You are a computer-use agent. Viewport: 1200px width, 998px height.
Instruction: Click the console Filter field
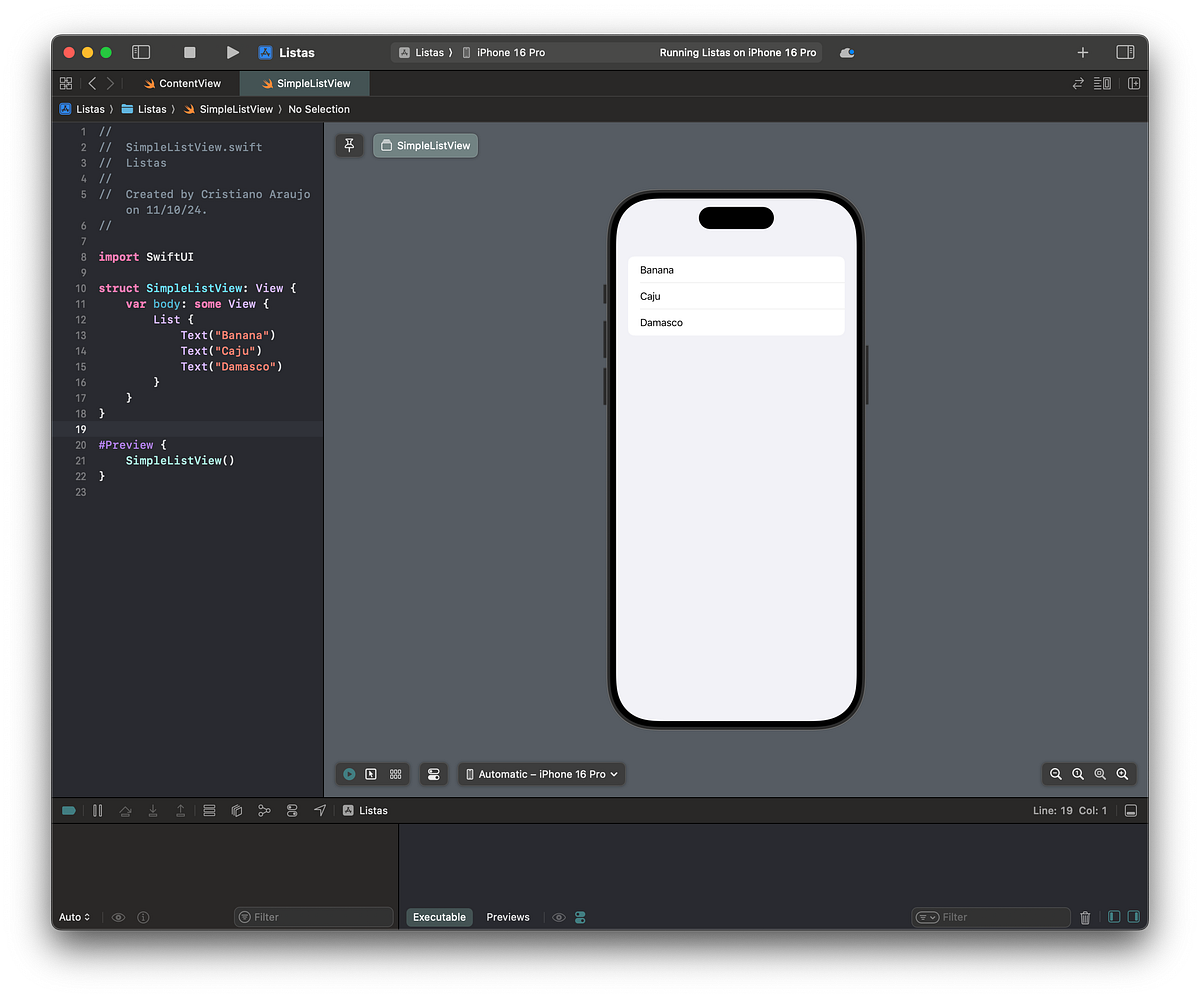pos(990,916)
